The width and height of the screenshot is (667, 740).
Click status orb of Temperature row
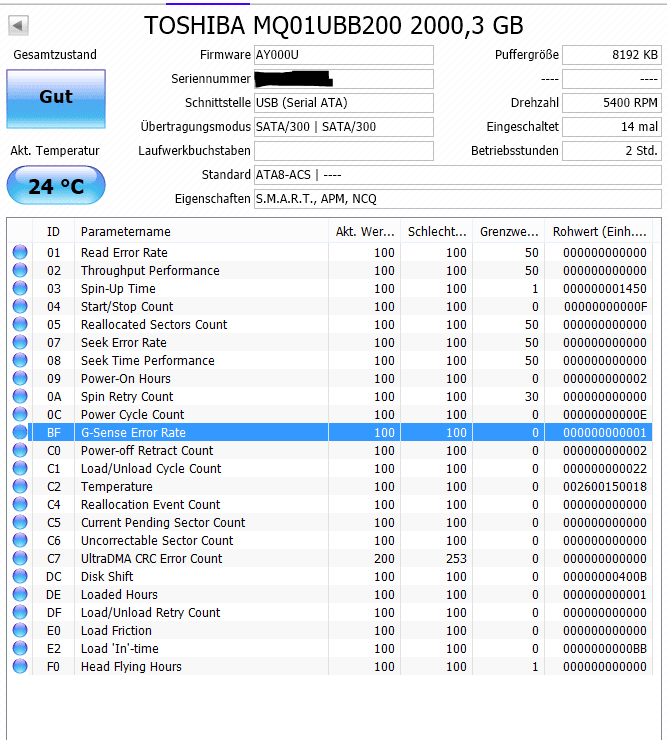pos(20,486)
